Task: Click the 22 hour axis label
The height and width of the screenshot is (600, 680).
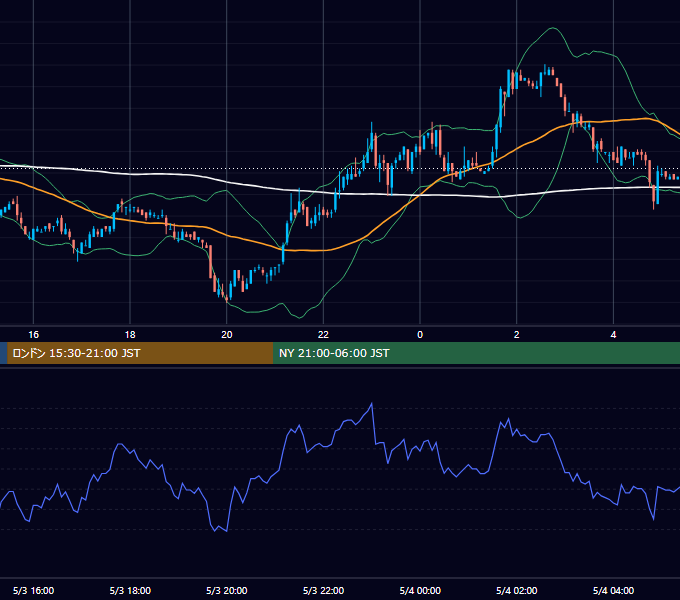Action: tap(323, 335)
